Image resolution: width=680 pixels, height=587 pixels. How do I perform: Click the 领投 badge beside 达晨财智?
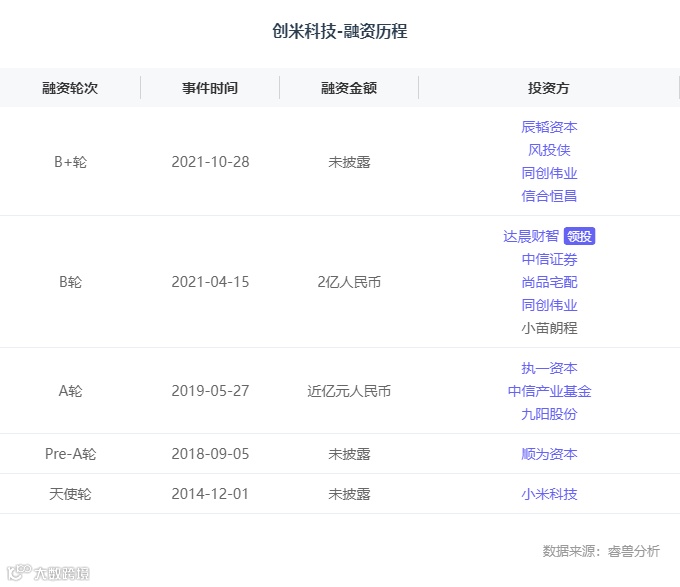pyautogui.click(x=579, y=236)
